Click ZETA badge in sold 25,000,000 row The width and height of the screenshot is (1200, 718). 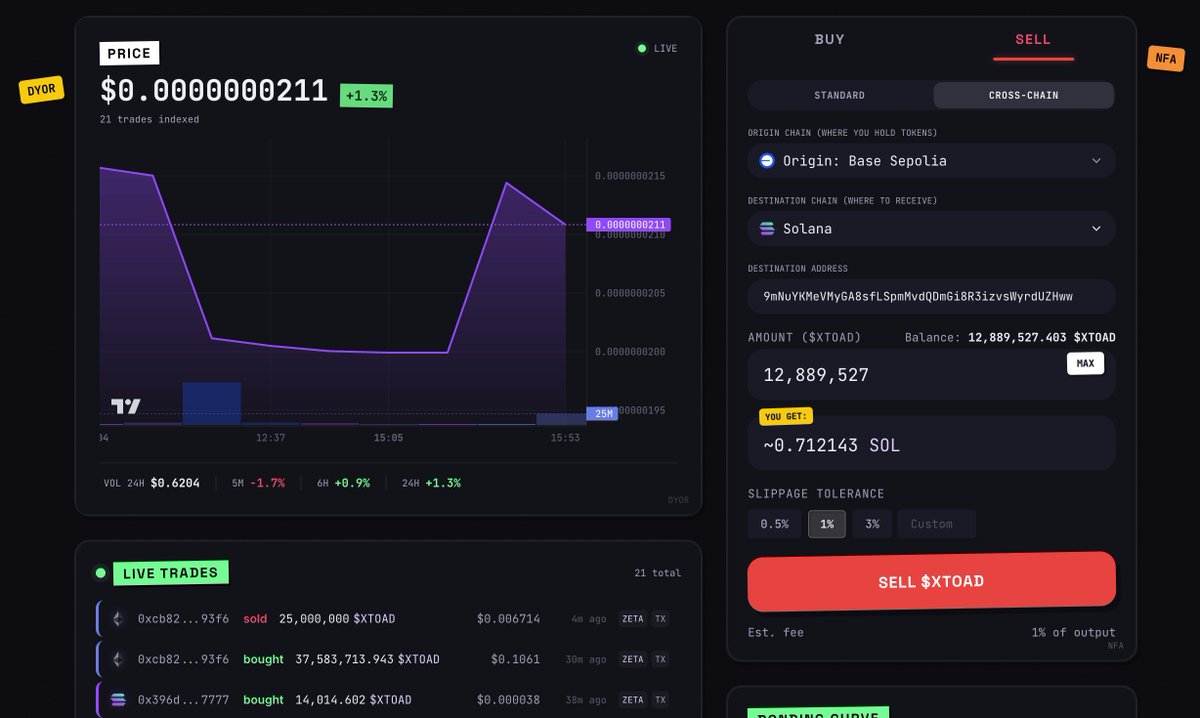(x=632, y=619)
